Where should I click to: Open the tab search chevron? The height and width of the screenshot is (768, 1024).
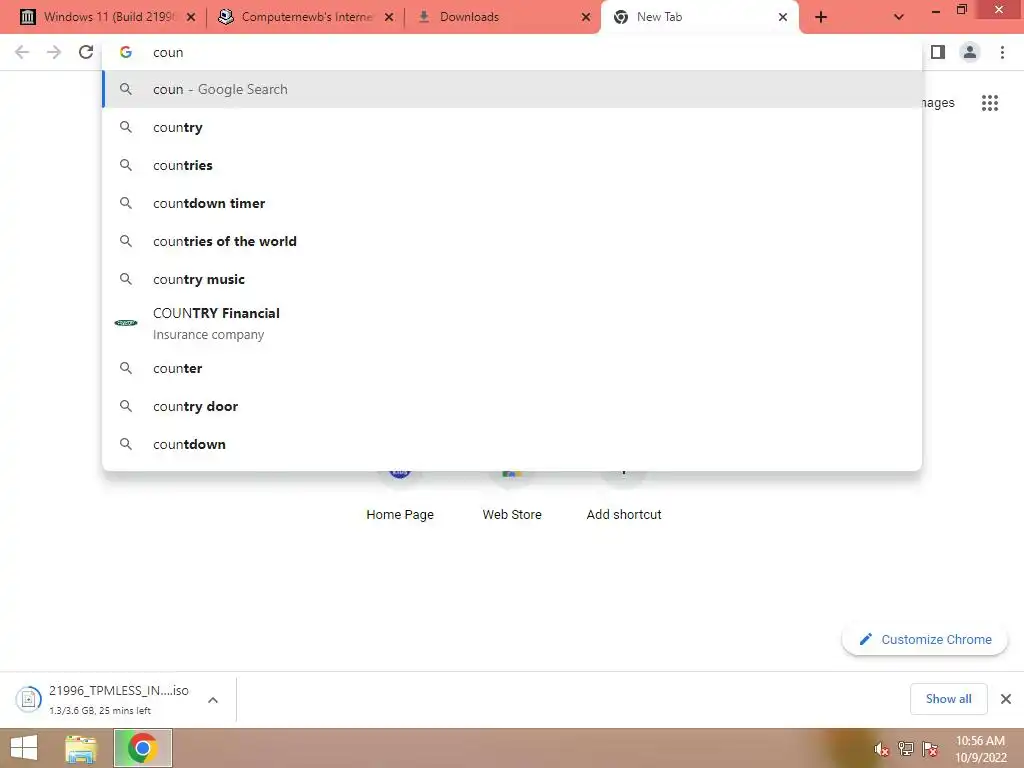899,17
